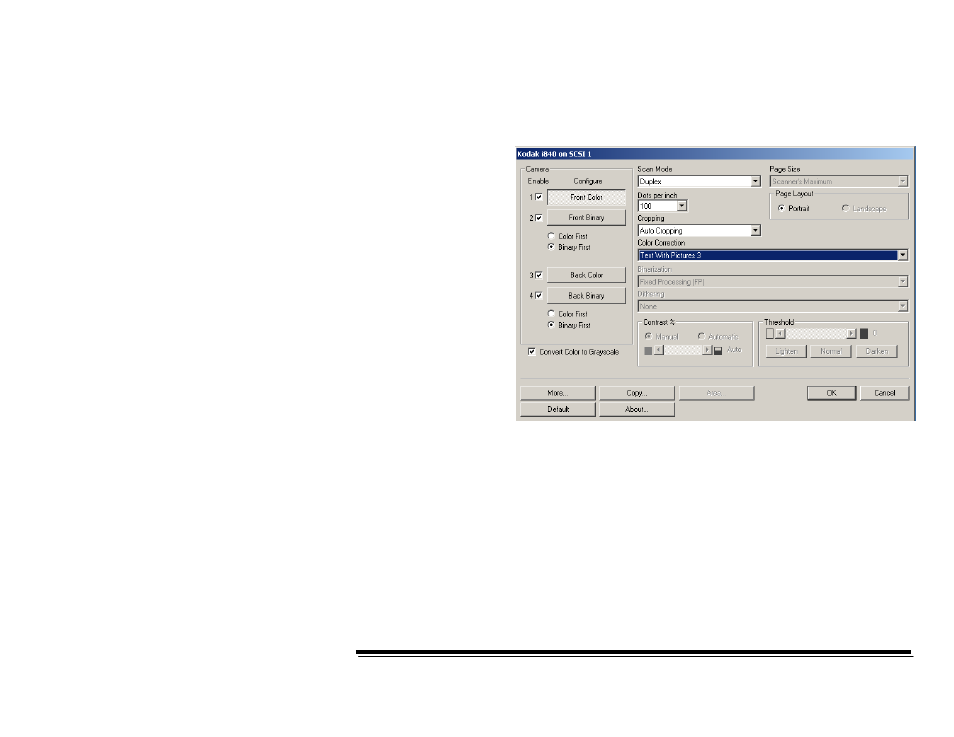Click the "Dots per inch" label

658,195
